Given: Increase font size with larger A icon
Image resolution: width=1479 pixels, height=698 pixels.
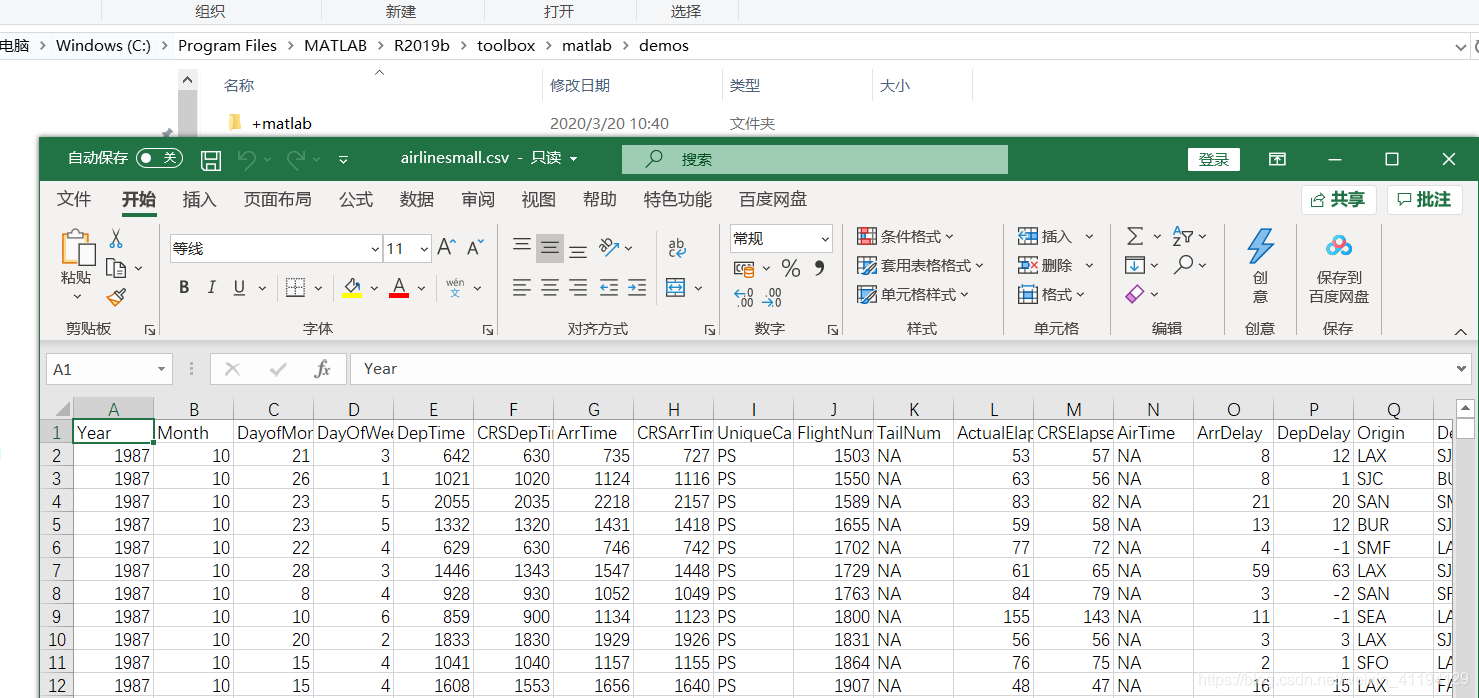Looking at the screenshot, I should pyautogui.click(x=447, y=248).
